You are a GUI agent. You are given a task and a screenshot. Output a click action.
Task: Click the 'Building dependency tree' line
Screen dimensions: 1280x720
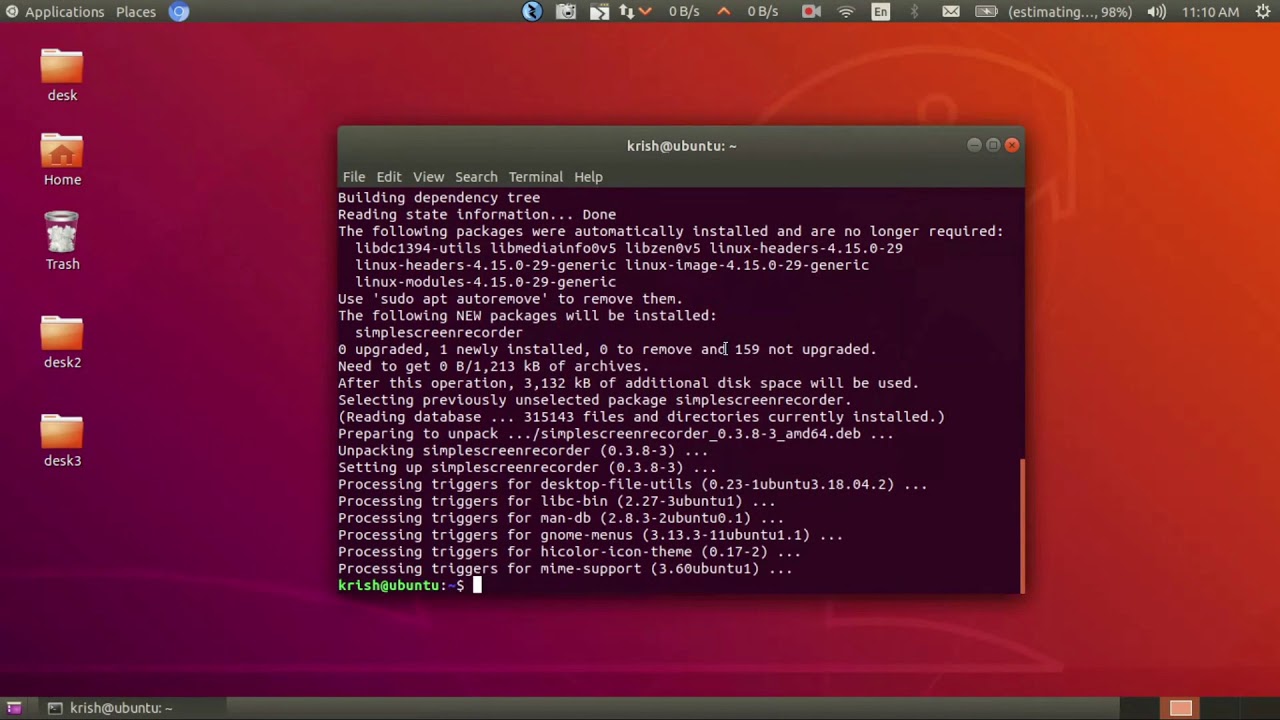coord(439,198)
